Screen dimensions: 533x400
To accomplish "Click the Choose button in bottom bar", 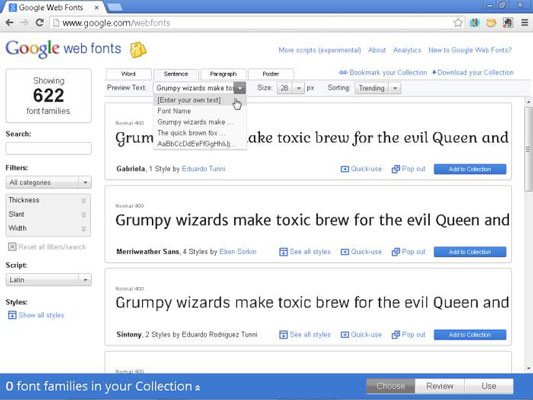I will (391, 386).
